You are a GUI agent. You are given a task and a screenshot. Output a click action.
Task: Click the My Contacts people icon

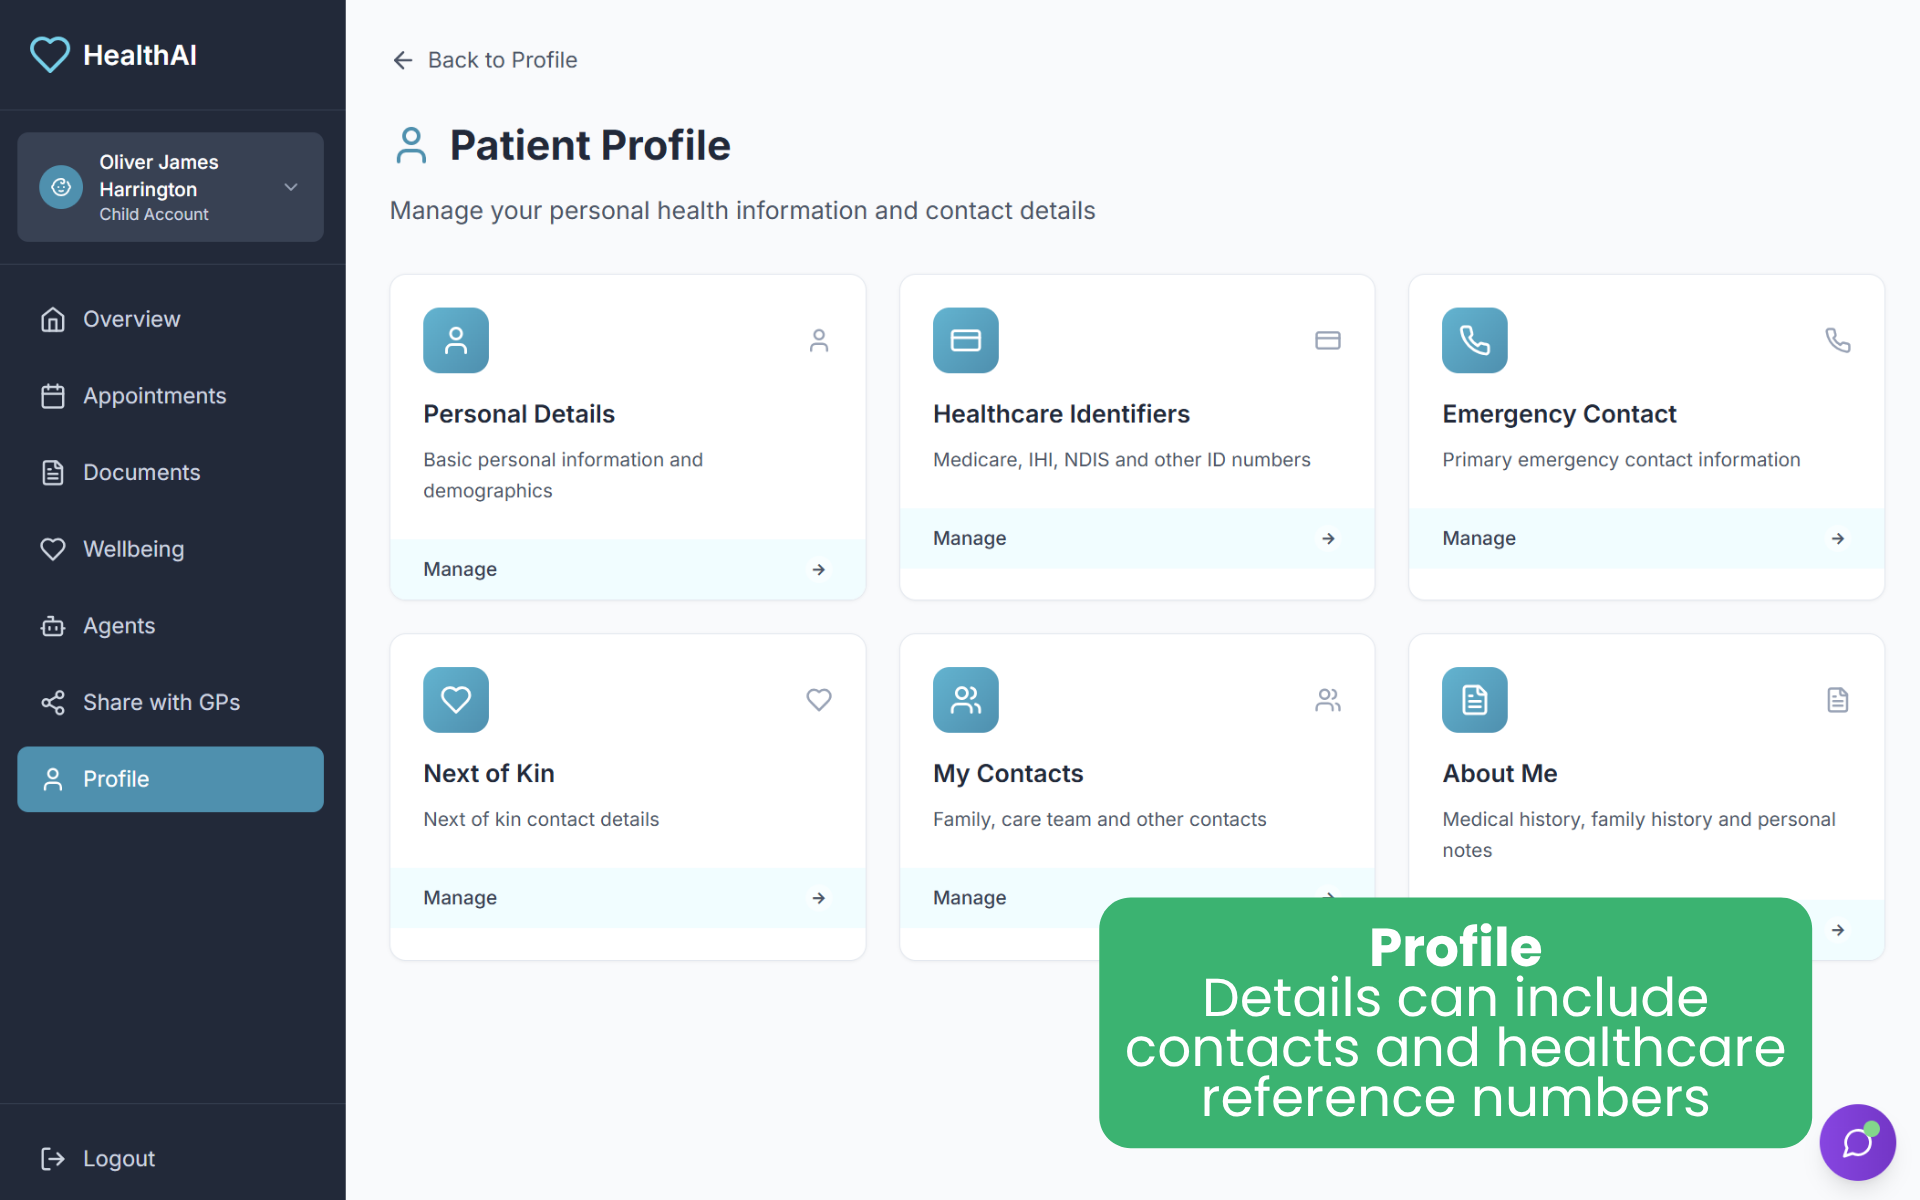click(x=965, y=700)
